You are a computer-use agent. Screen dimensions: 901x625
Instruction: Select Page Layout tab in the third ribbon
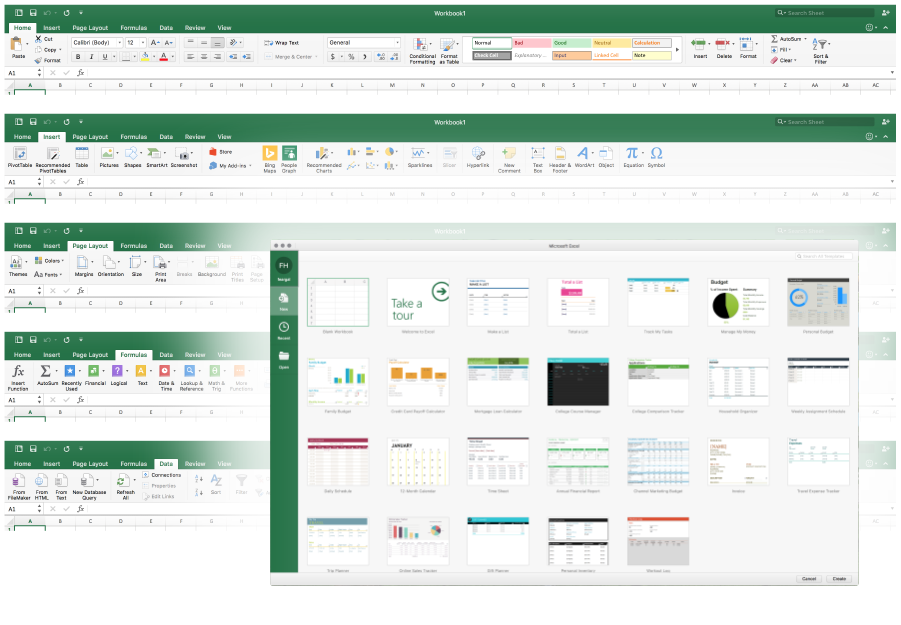click(x=90, y=246)
